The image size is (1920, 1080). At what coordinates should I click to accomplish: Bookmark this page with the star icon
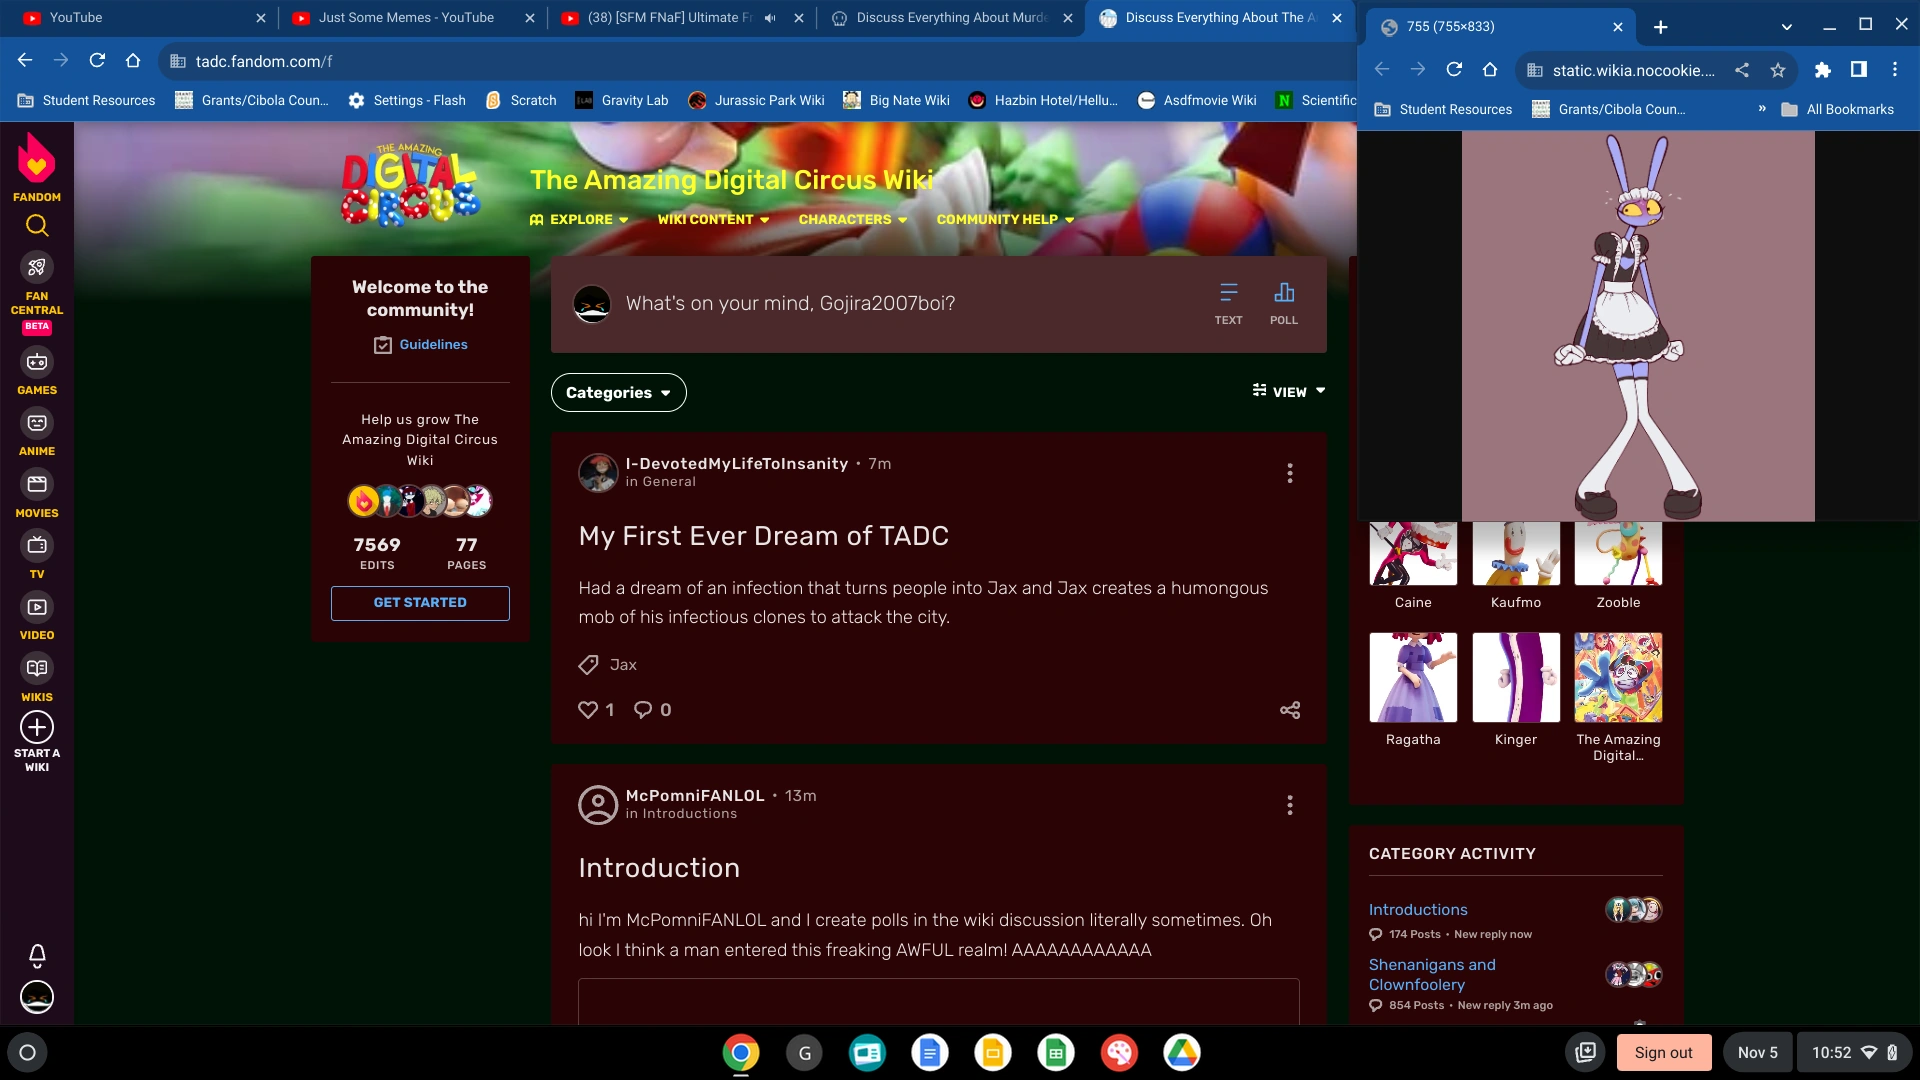click(1777, 70)
